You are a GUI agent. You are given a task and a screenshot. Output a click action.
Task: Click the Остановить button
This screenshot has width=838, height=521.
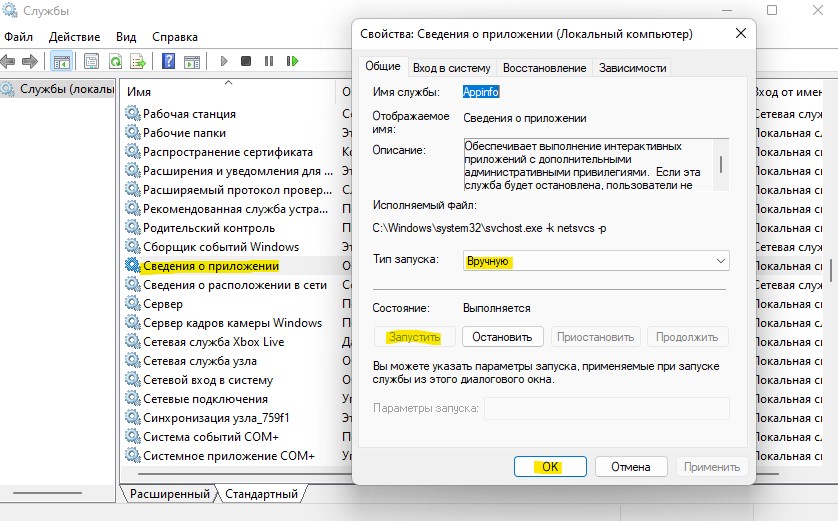tap(502, 337)
